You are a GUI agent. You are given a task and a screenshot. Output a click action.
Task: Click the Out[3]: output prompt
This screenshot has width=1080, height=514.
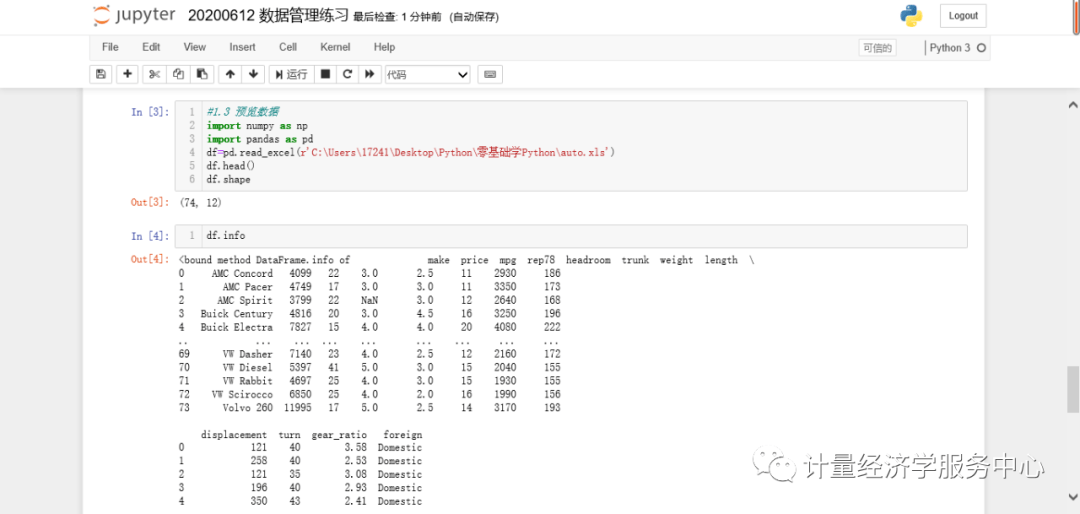[150, 203]
